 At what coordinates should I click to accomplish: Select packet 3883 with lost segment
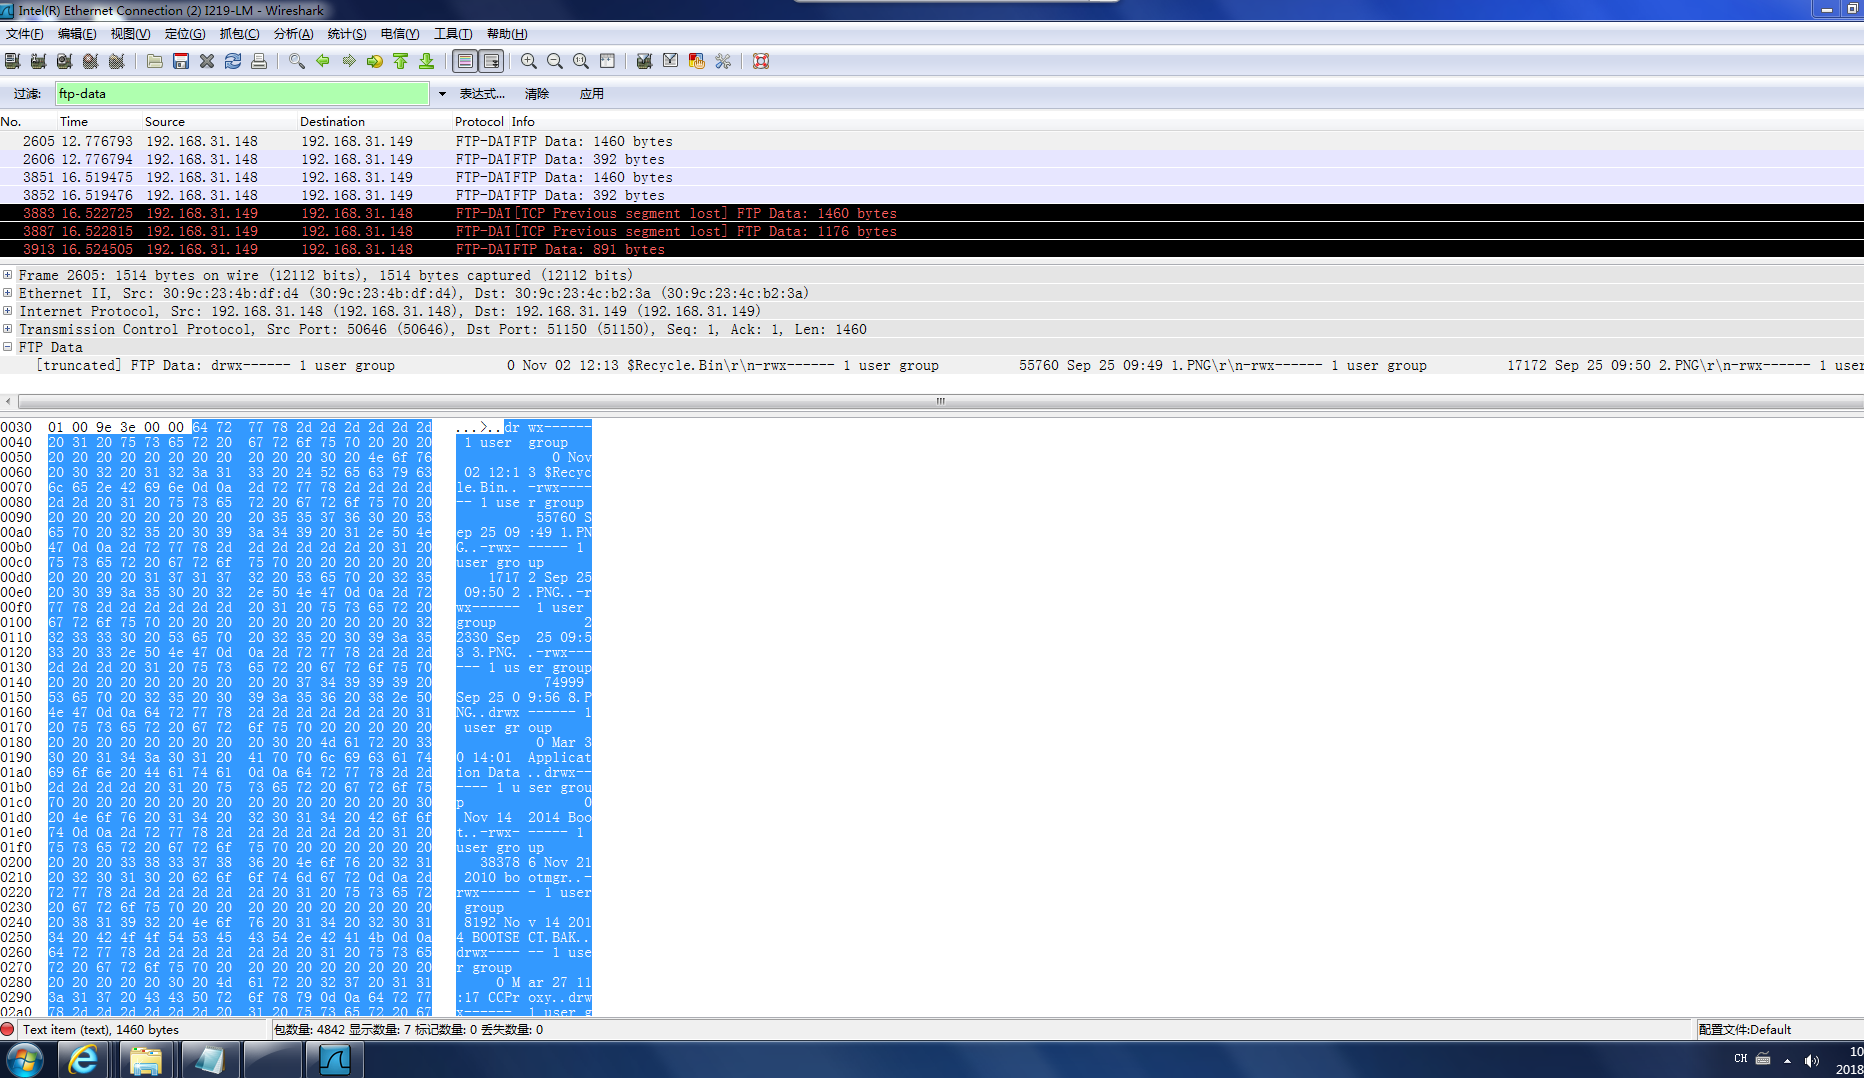pos(932,213)
